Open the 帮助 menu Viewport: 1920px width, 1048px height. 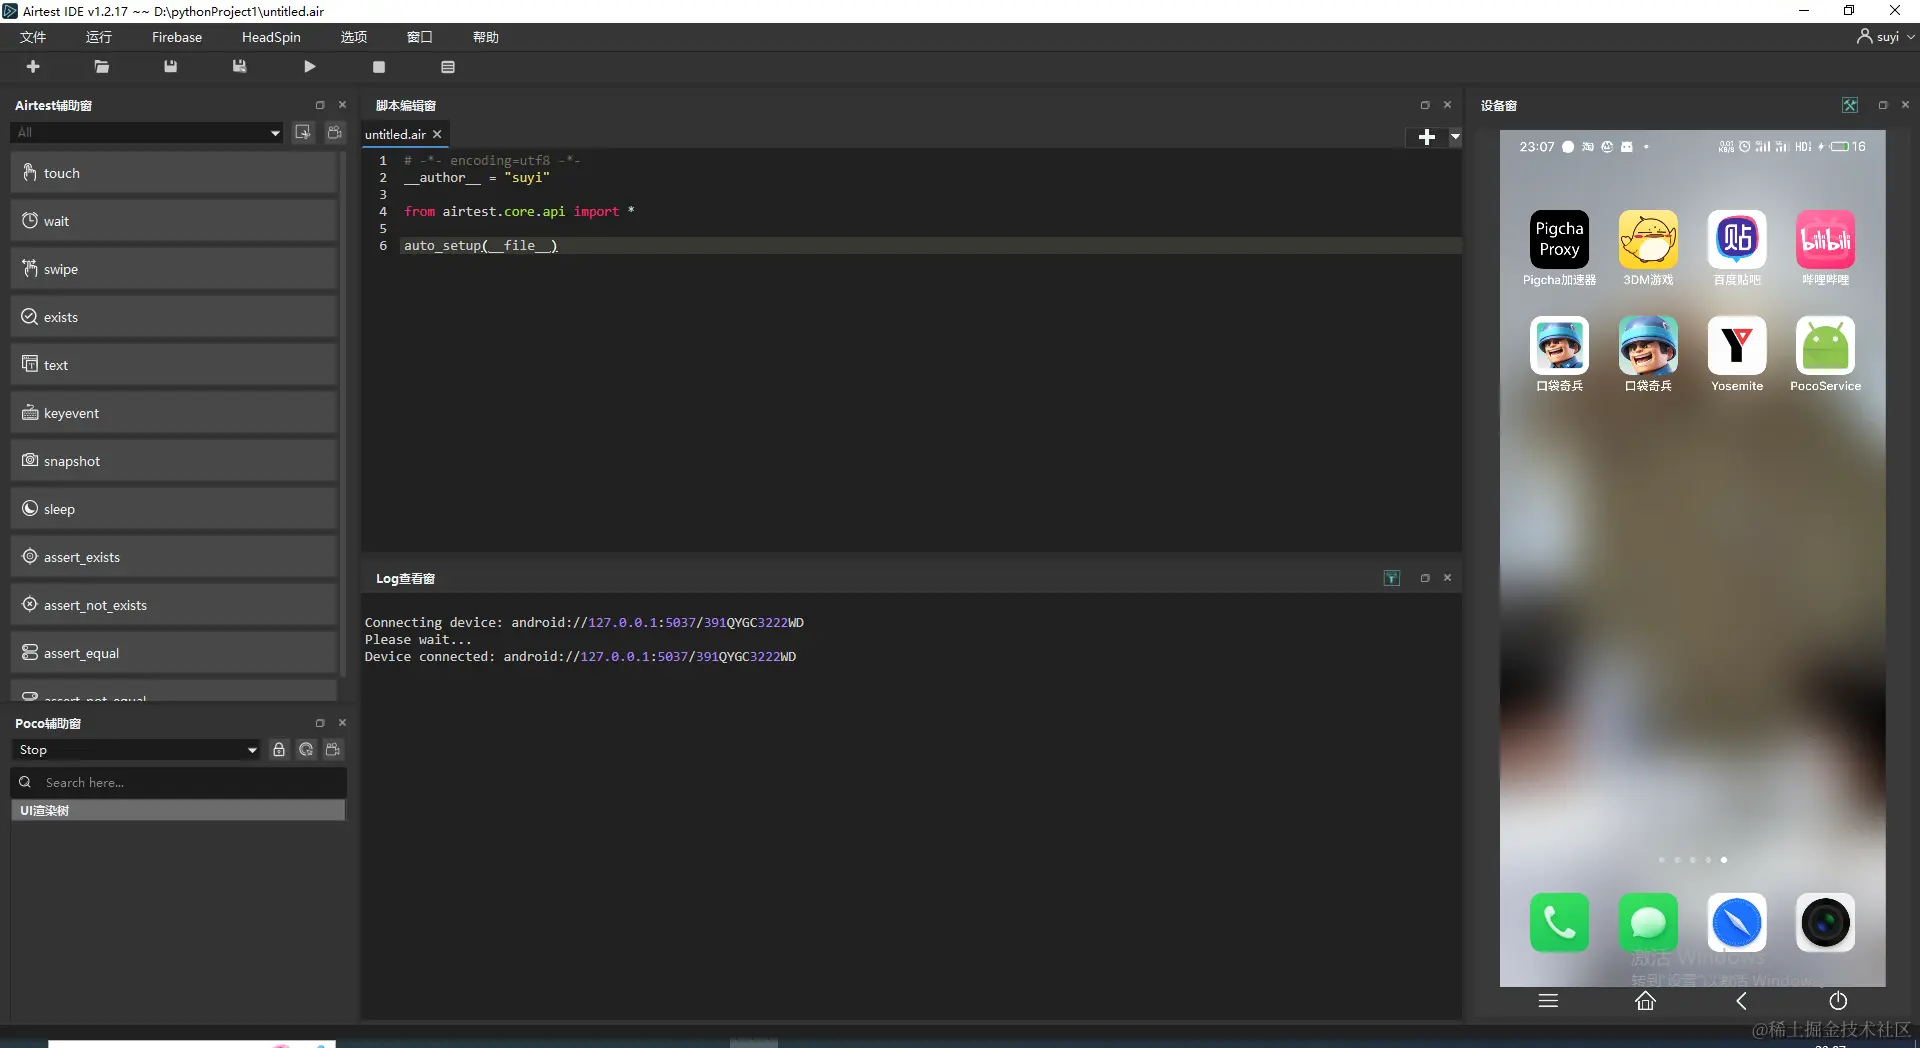(486, 37)
